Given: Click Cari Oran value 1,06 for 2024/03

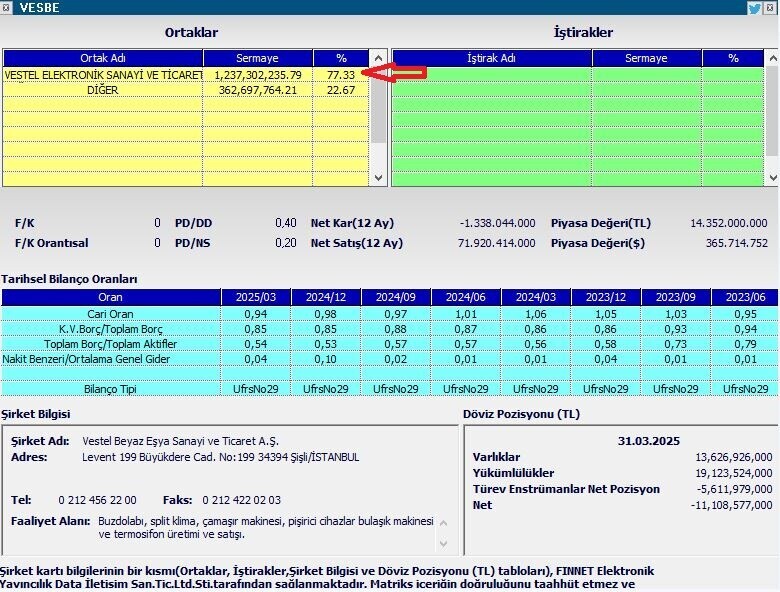Looking at the screenshot, I should coord(536,314).
